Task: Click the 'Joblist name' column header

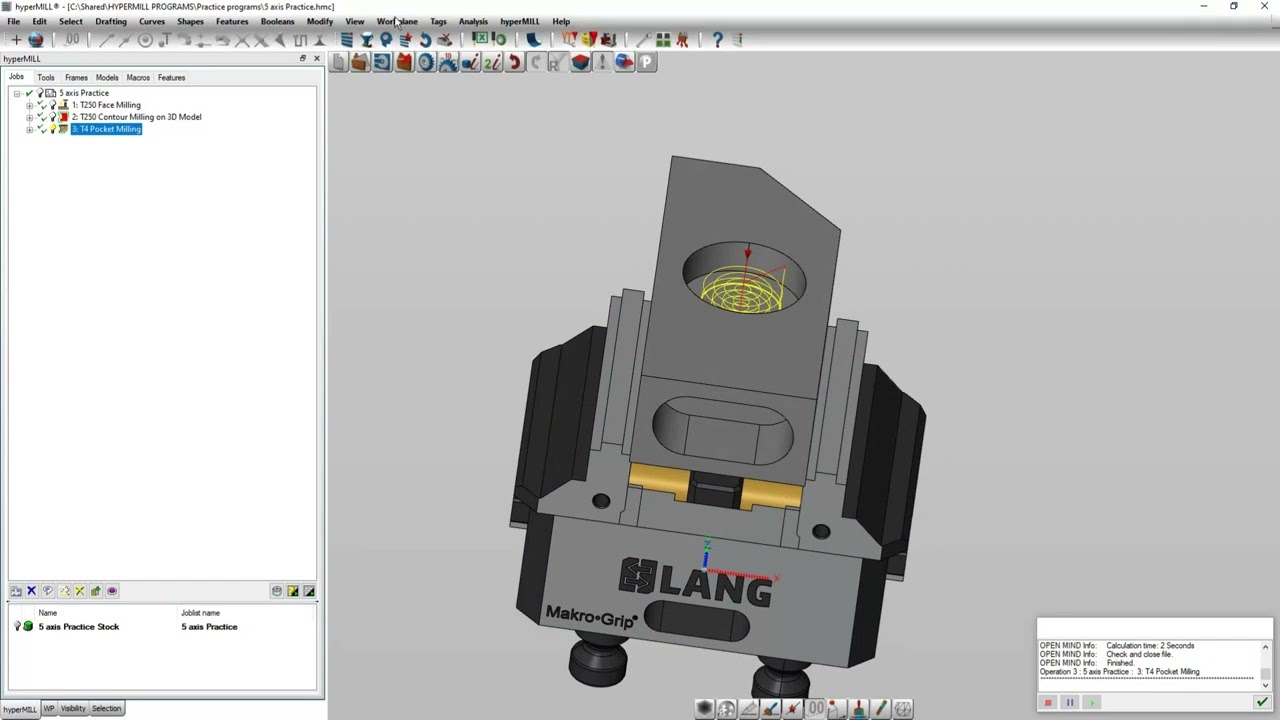Action: 200,613
